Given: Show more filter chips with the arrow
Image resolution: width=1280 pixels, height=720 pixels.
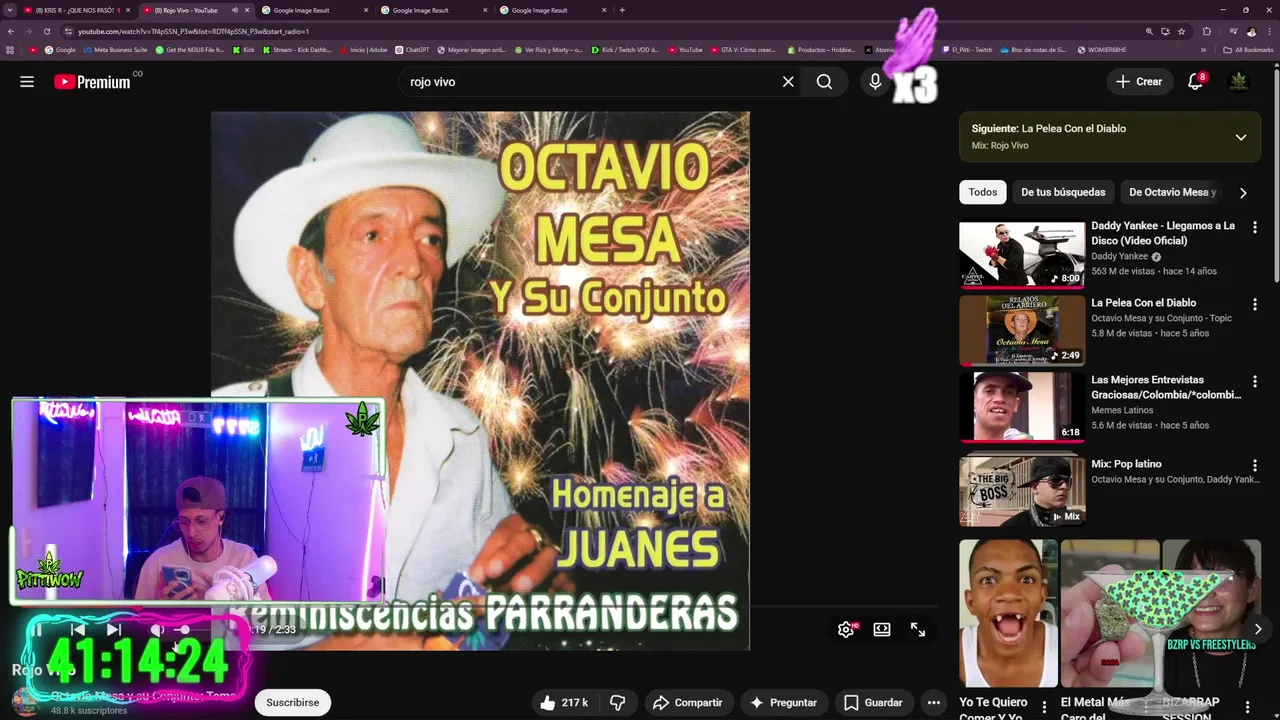Looking at the screenshot, I should tap(1243, 193).
